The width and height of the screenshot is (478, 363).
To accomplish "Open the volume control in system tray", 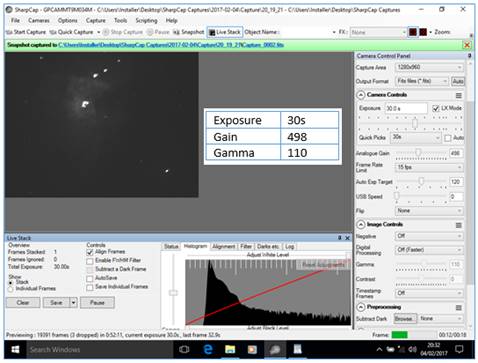I will coord(412,349).
